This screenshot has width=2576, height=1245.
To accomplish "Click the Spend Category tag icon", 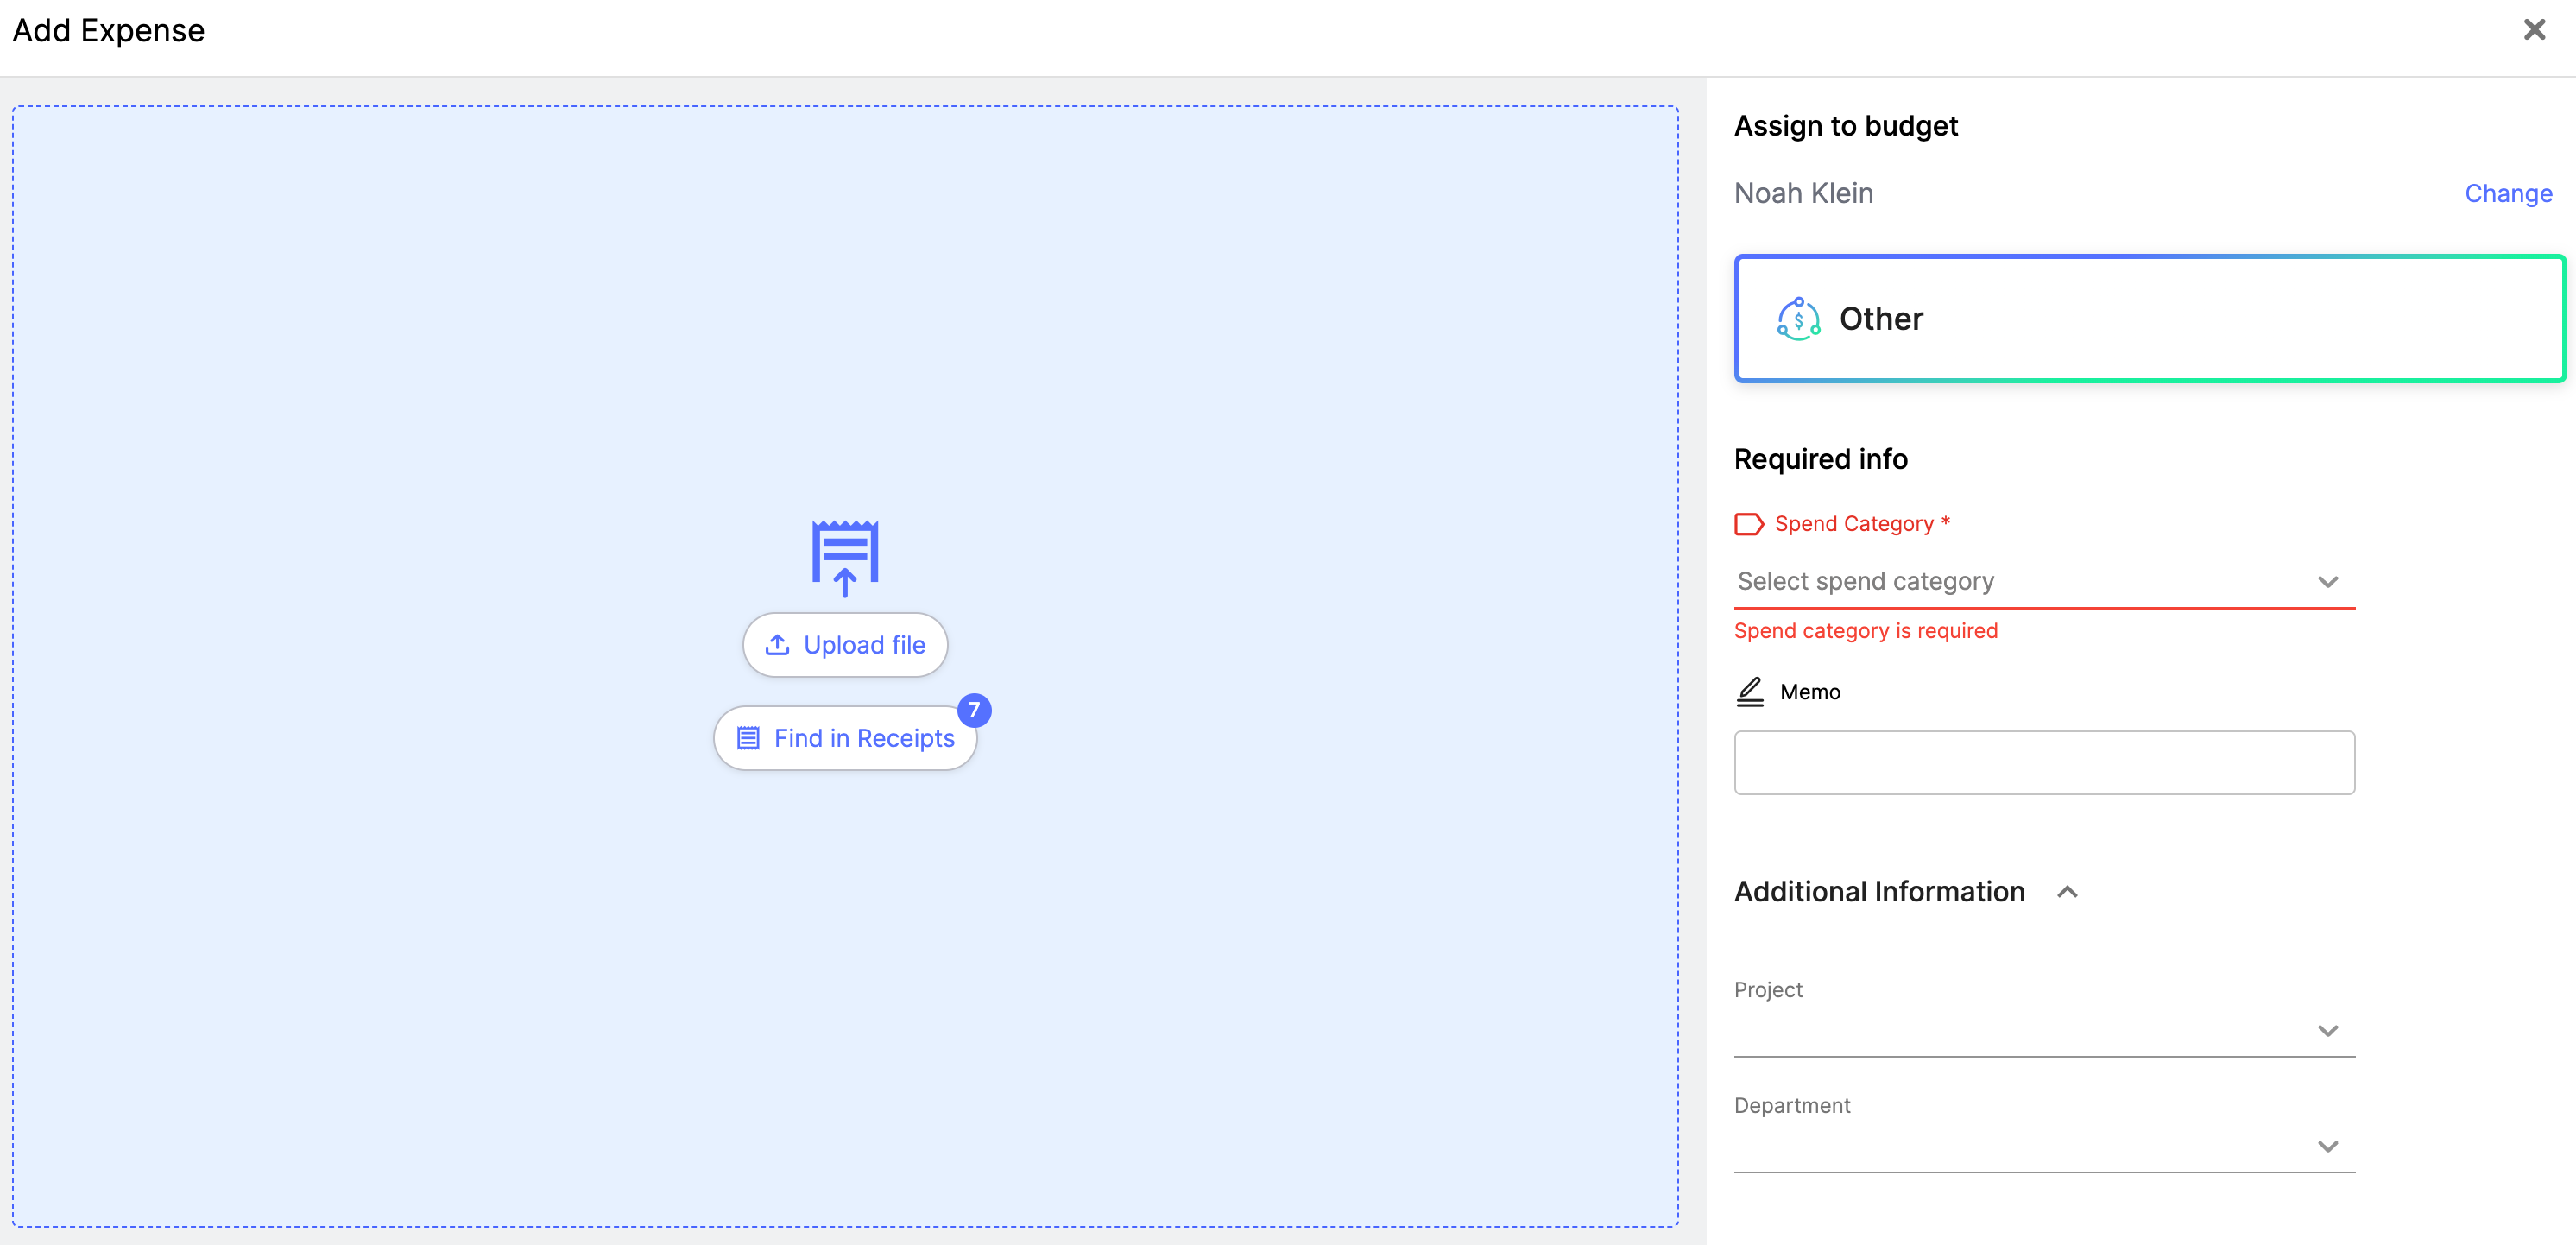I will tap(1749, 524).
